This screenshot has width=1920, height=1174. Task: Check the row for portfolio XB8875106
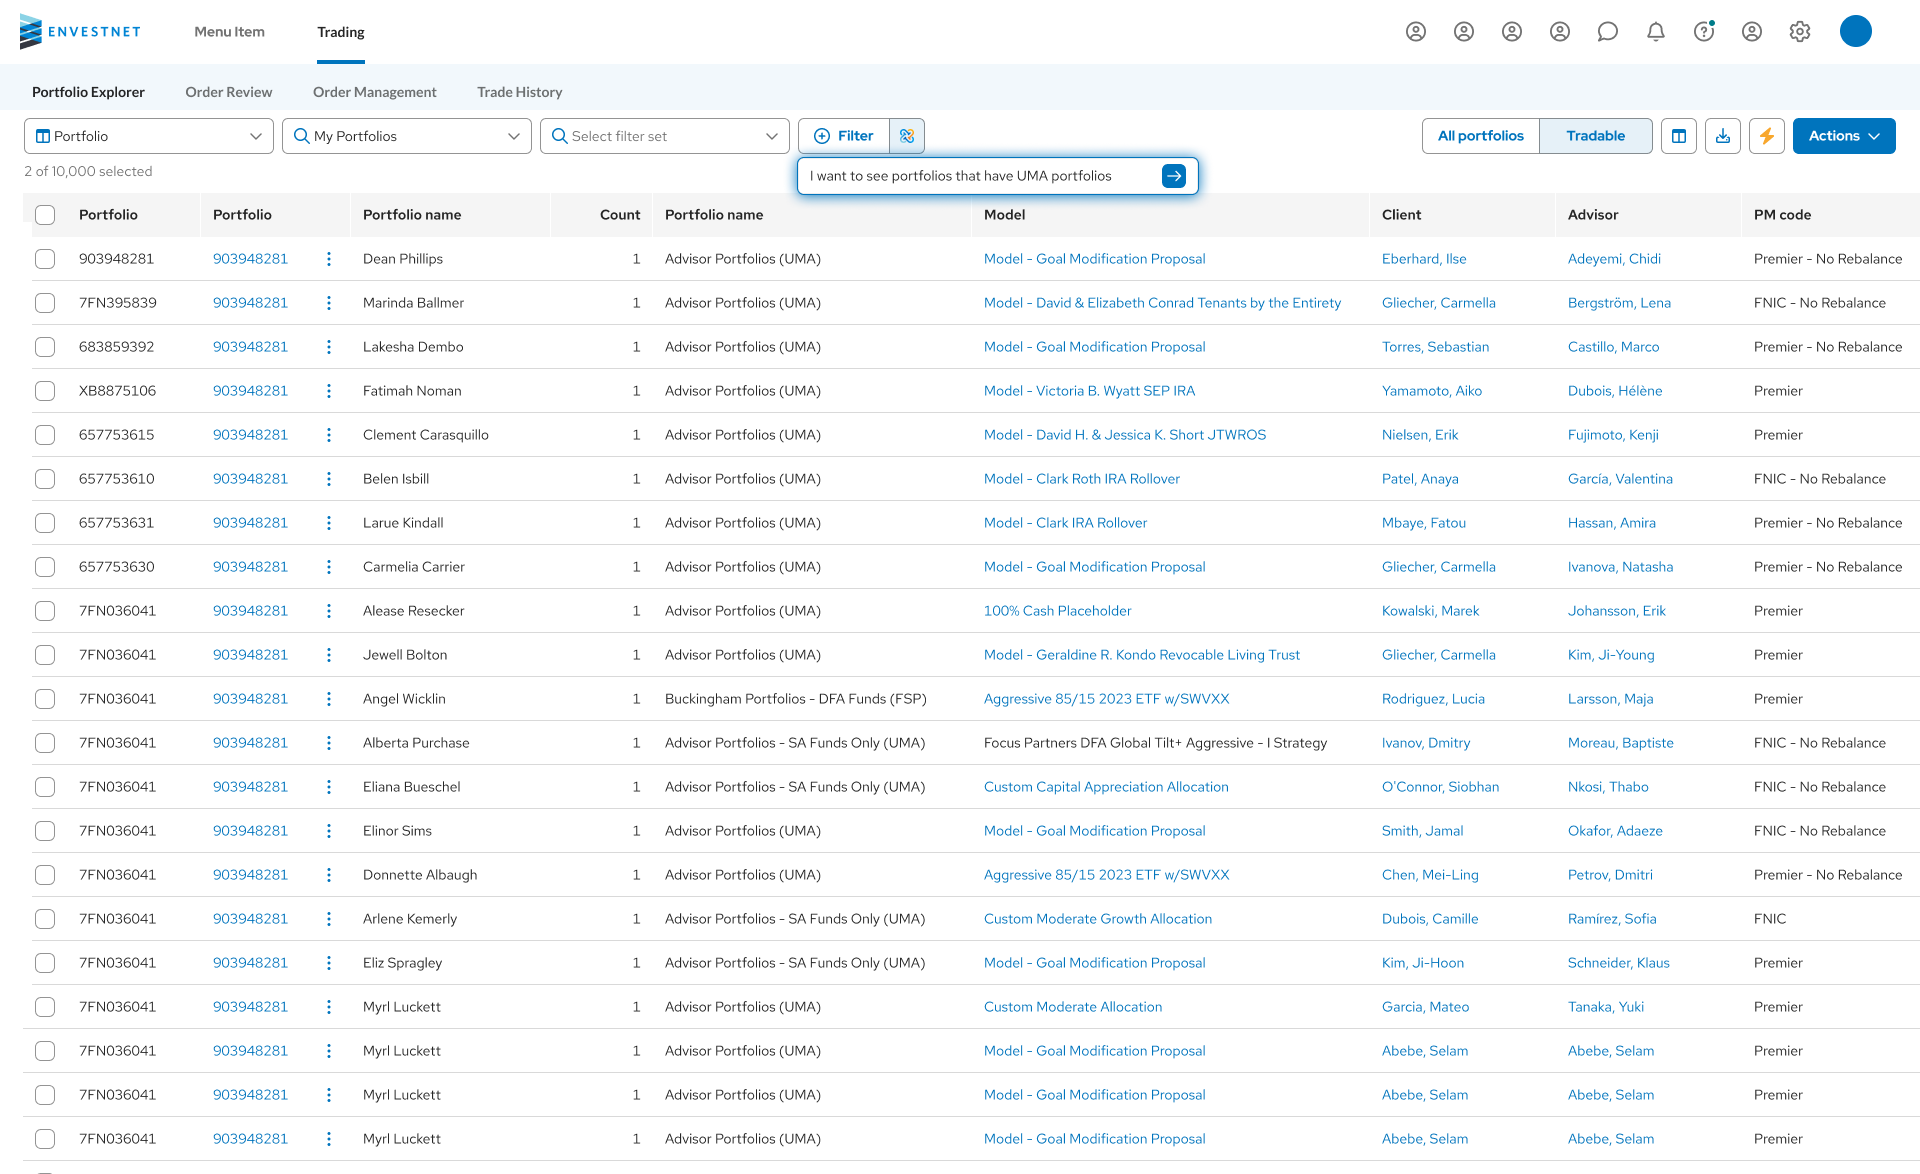(45, 391)
